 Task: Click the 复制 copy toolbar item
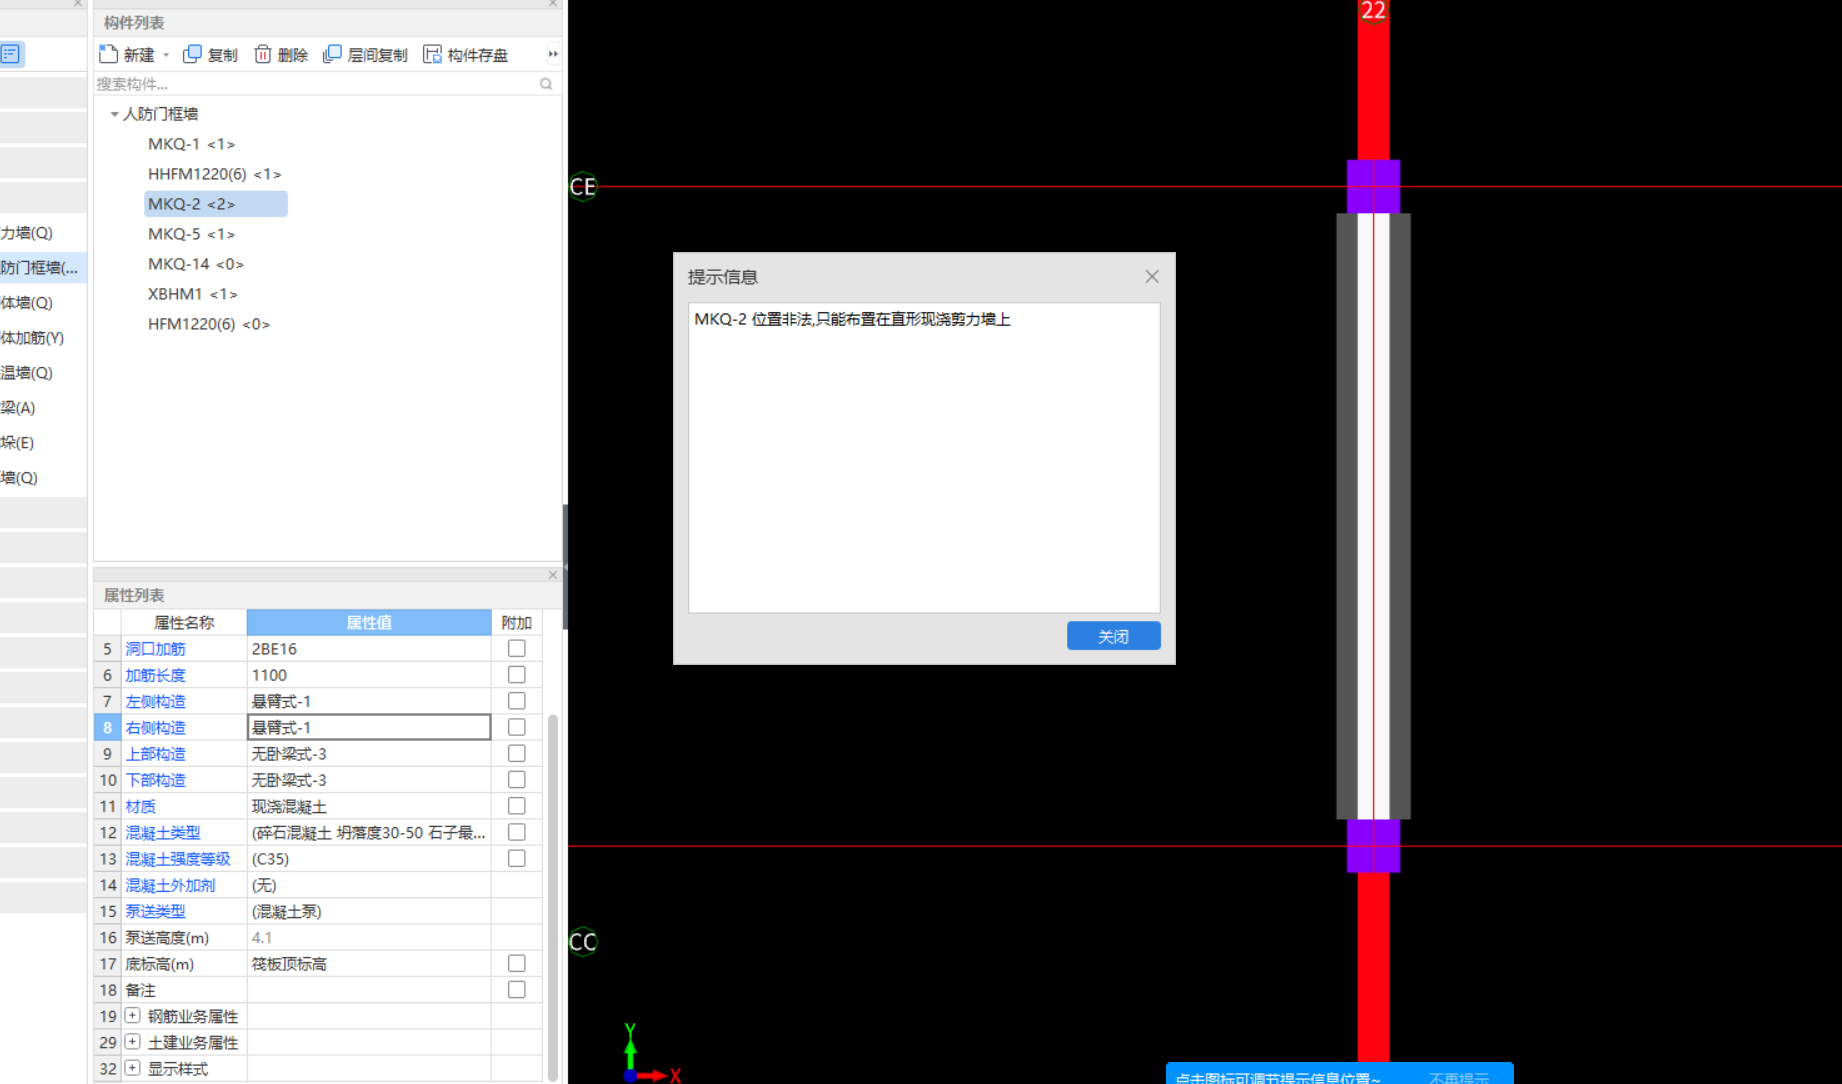[210, 54]
